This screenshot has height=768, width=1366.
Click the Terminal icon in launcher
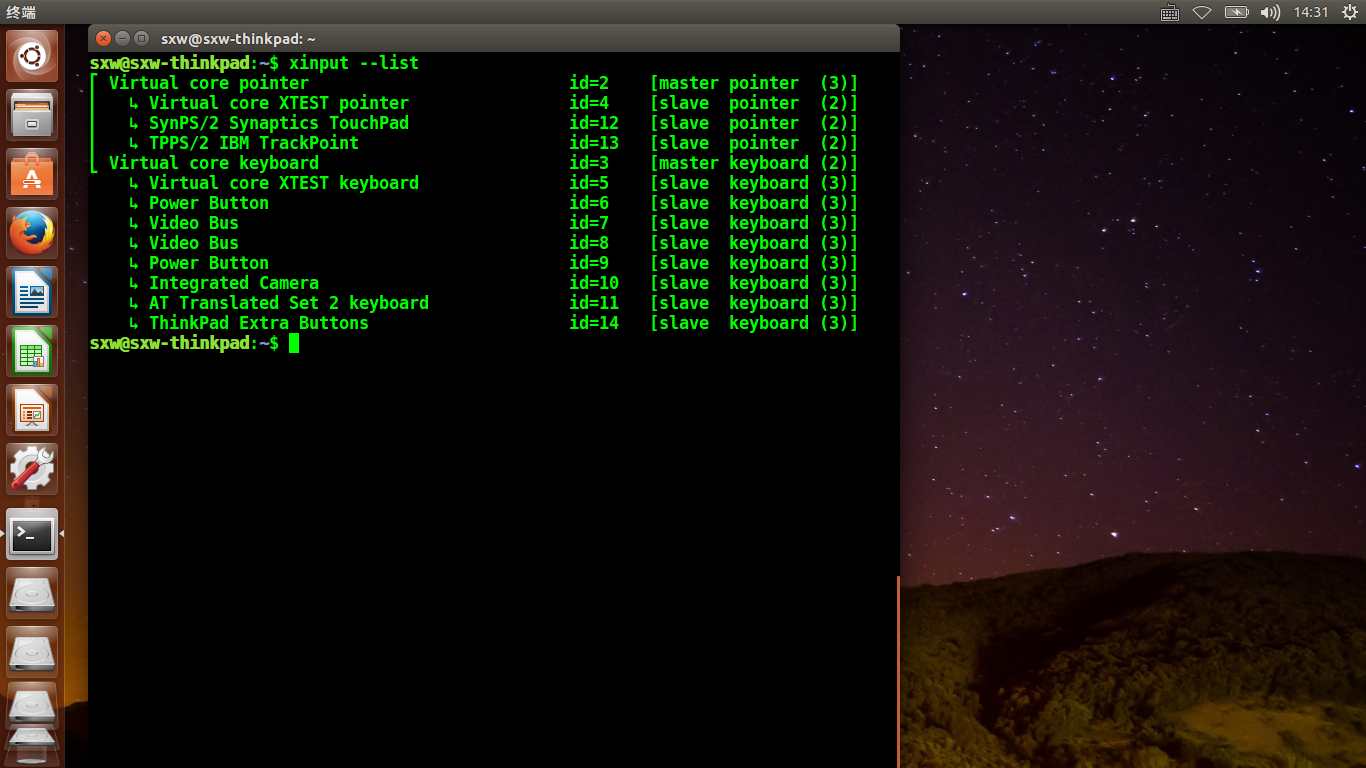tap(32, 534)
